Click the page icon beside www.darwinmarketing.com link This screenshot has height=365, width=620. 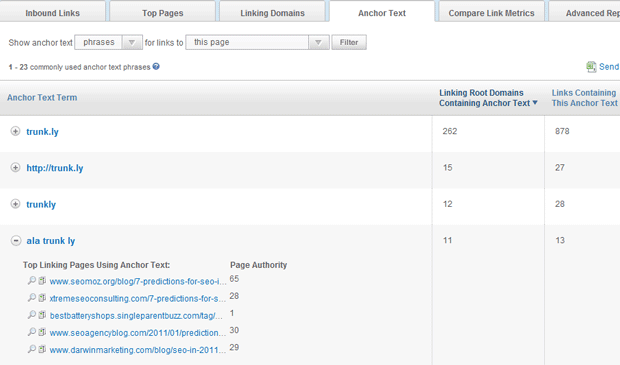coord(42,349)
